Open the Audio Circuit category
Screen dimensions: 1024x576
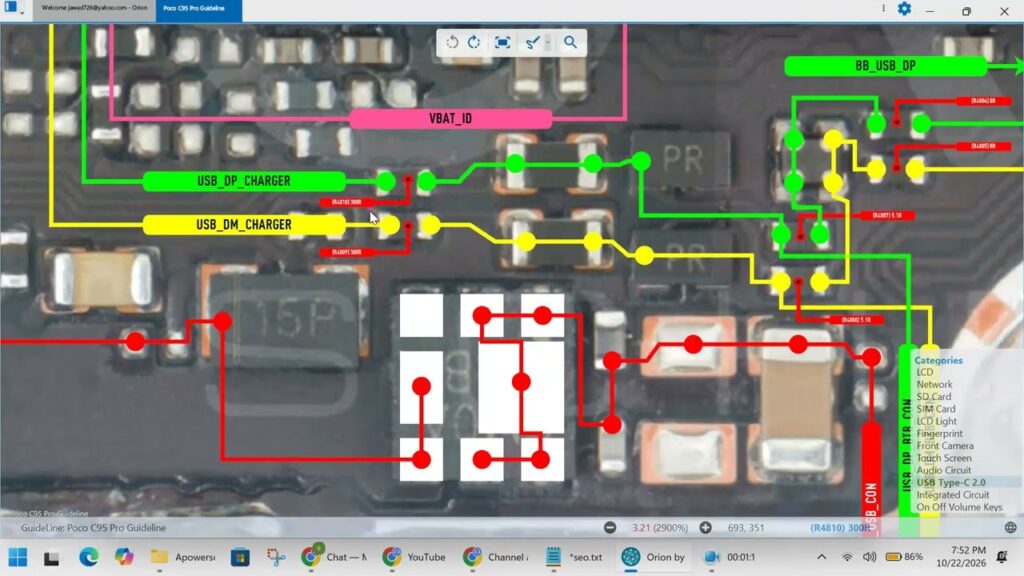[x=944, y=470]
